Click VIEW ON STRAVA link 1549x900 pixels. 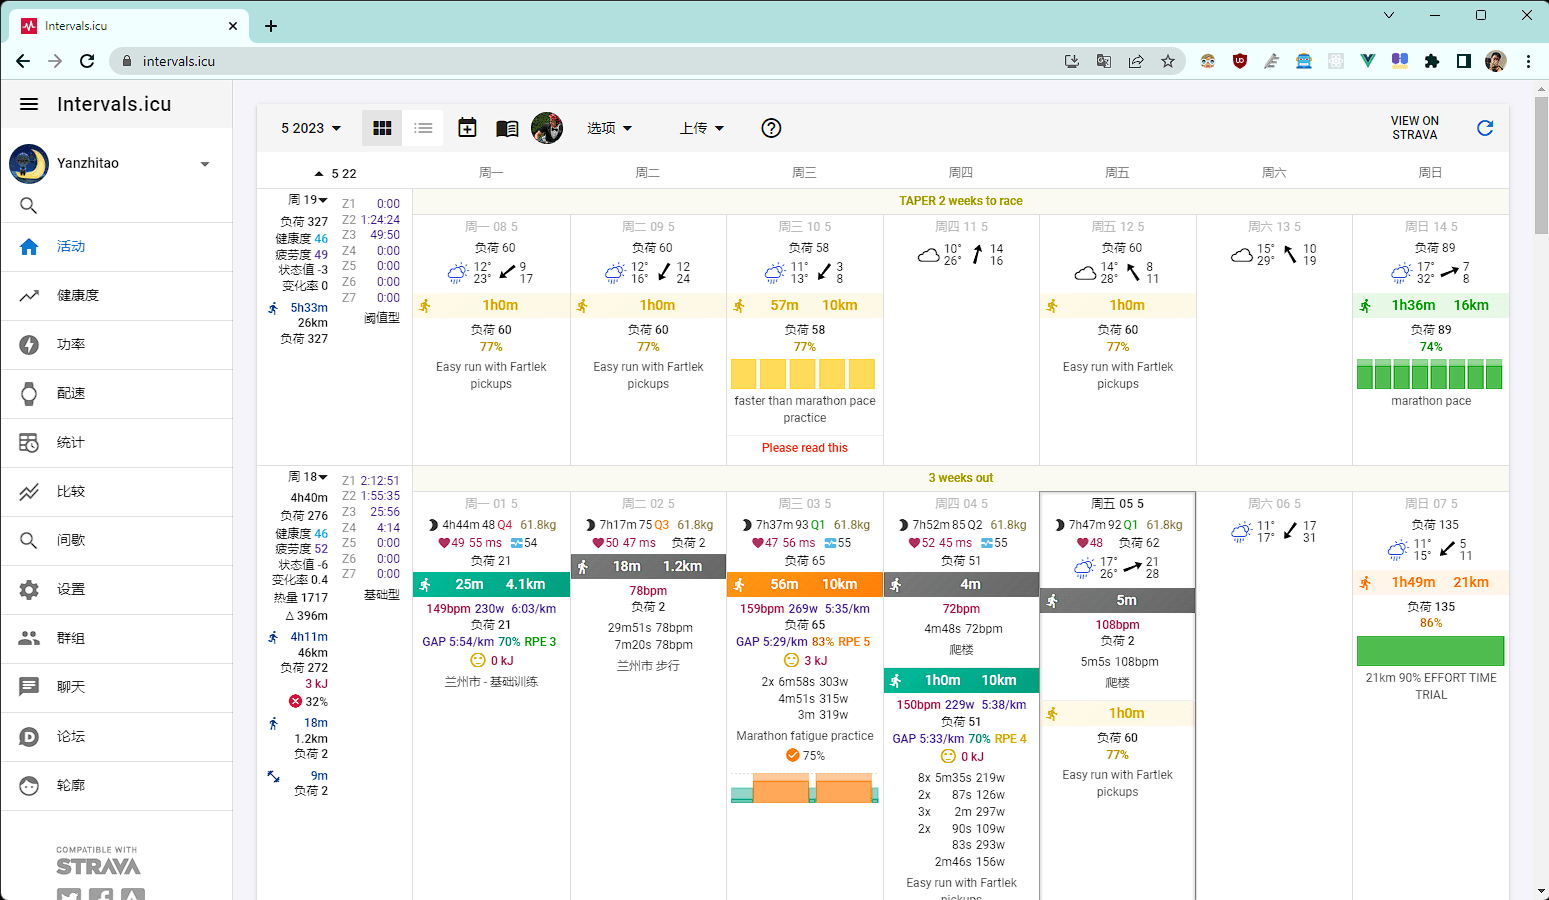(1414, 128)
